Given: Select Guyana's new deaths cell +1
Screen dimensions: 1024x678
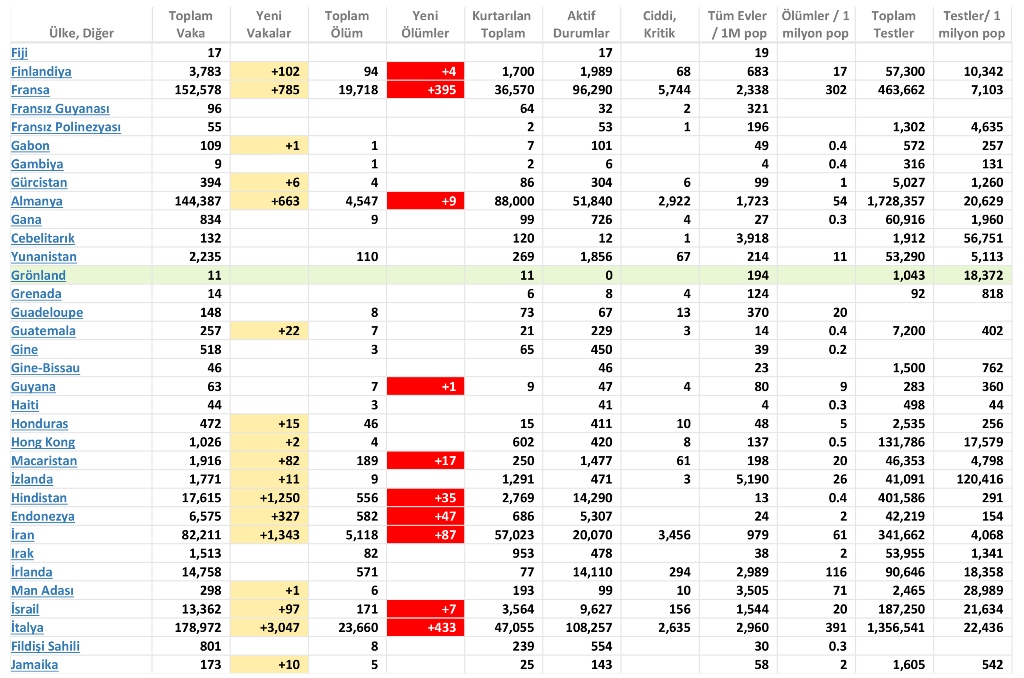Looking at the screenshot, I should pyautogui.click(x=425, y=387).
